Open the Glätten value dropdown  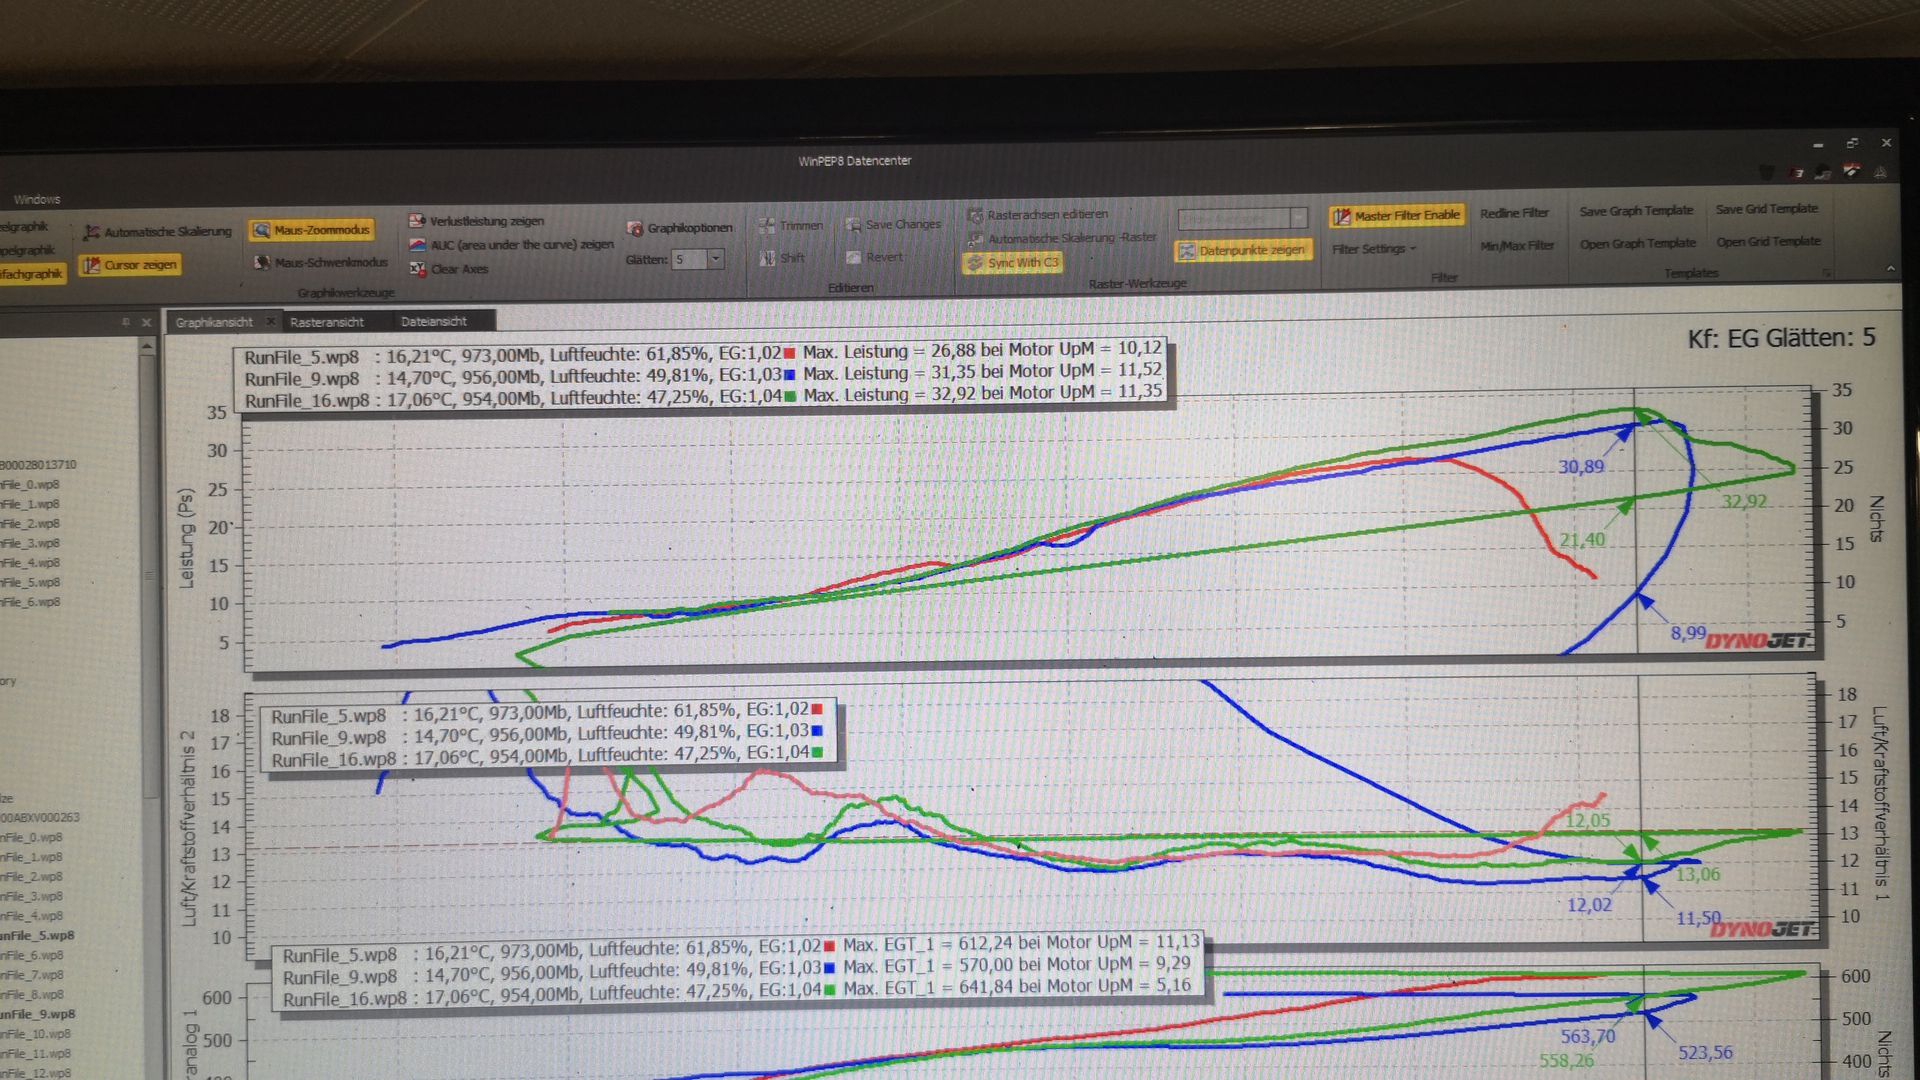(x=716, y=260)
